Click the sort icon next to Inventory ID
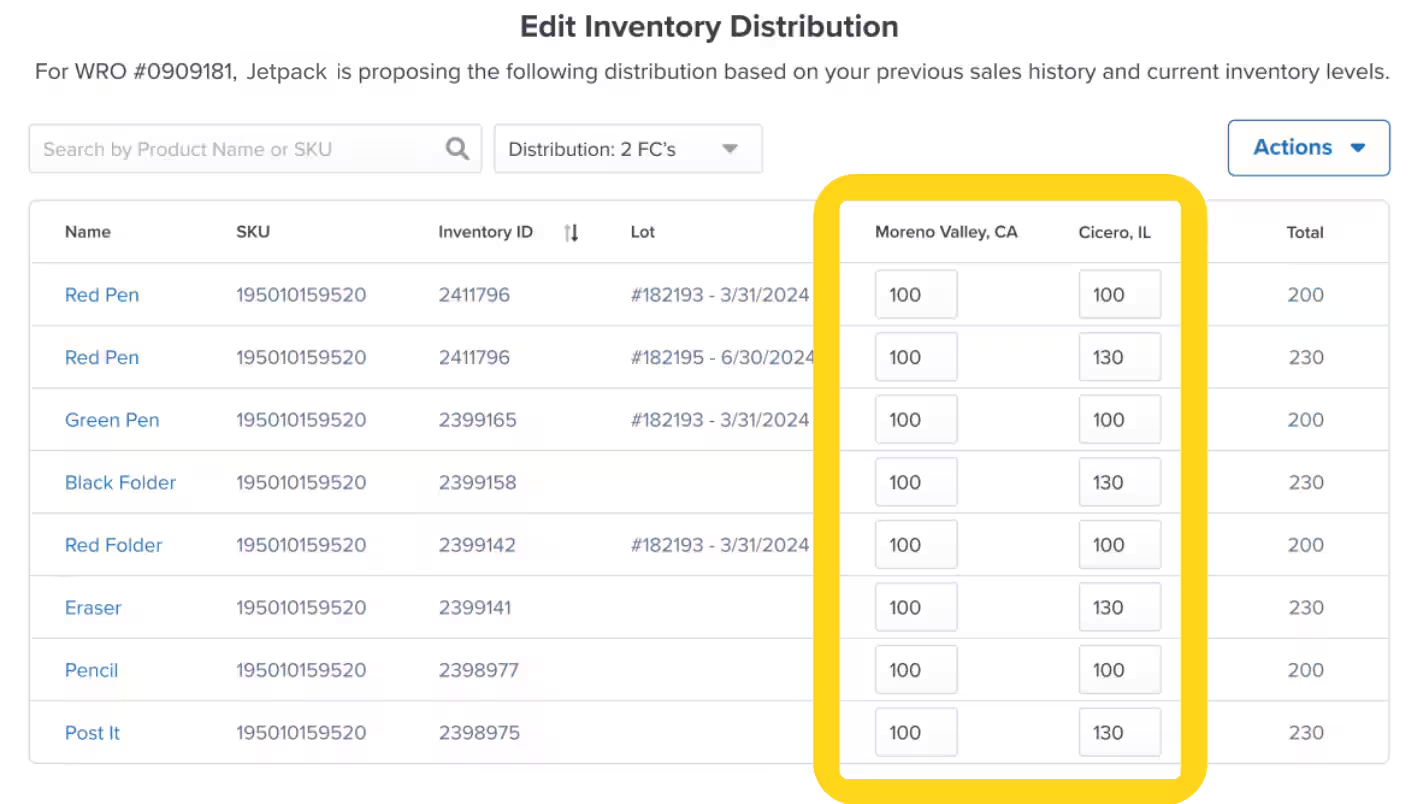Image resolution: width=1414 pixels, height=804 pixels. pyautogui.click(x=570, y=231)
